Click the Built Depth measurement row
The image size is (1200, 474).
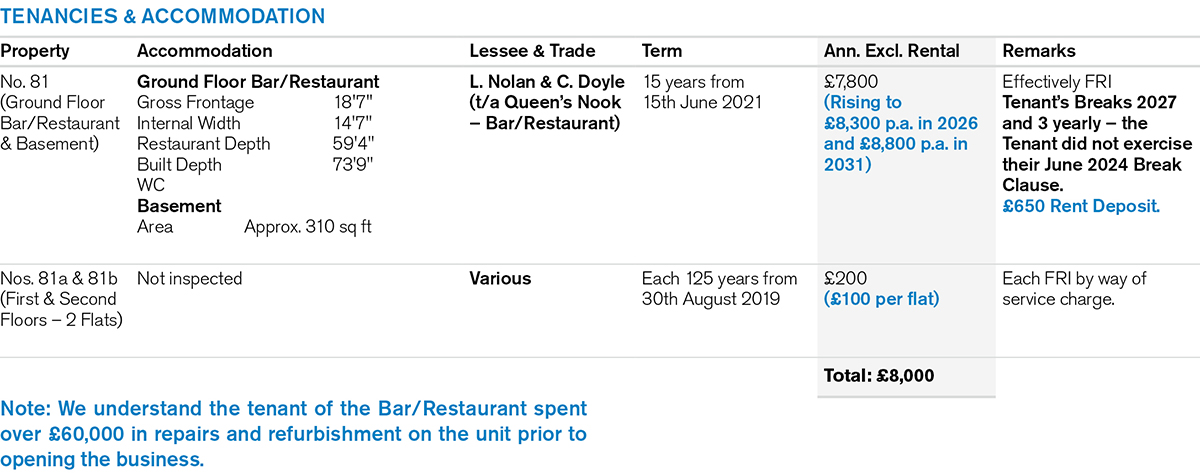point(255,165)
